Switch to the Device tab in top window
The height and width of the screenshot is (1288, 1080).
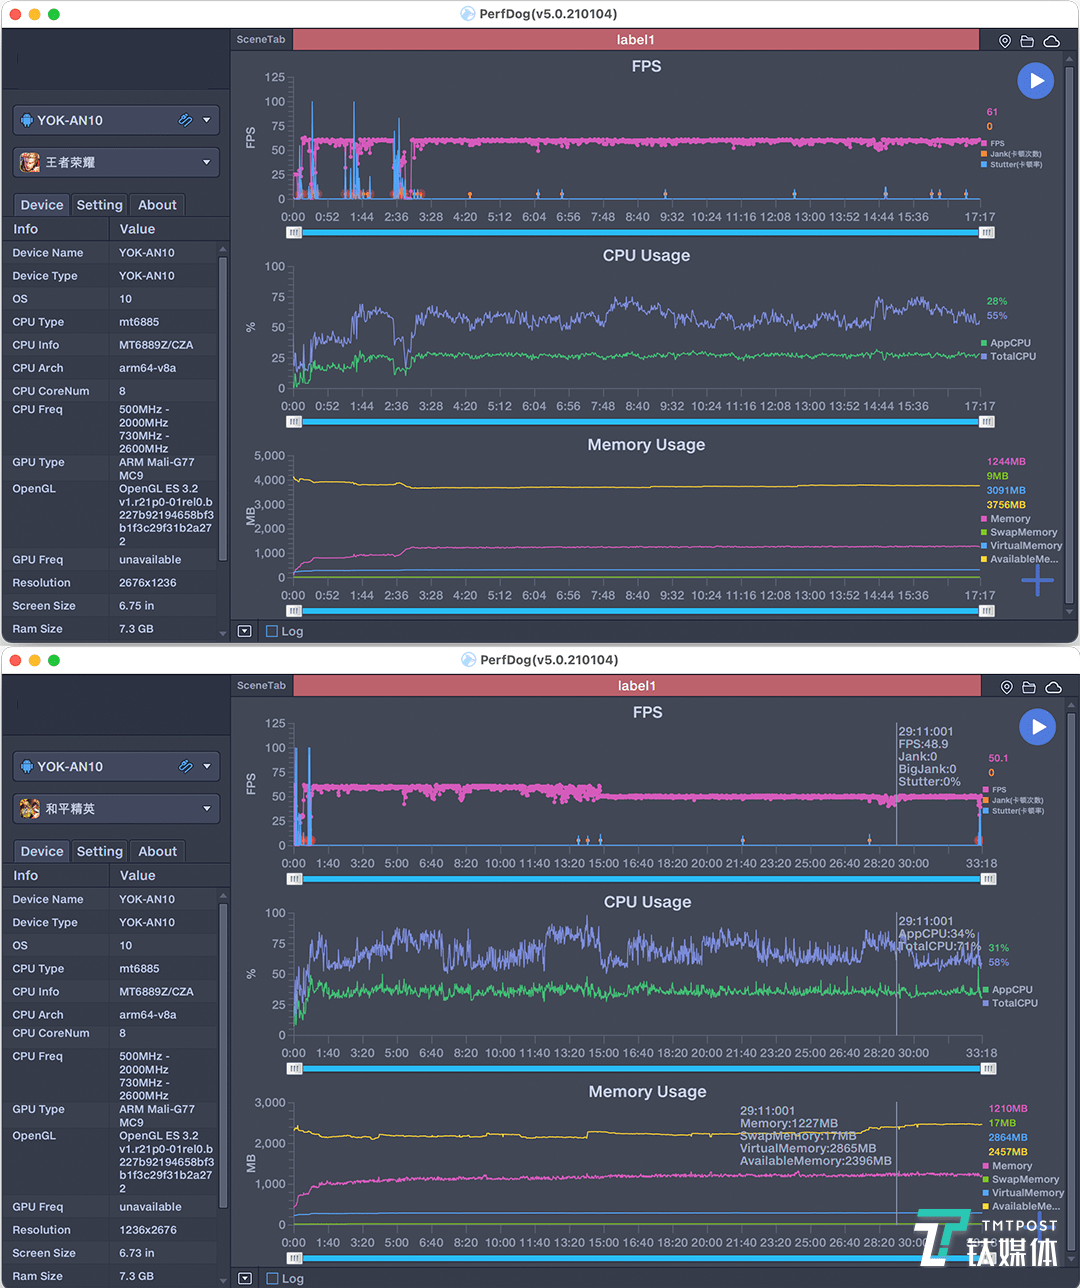point(42,205)
